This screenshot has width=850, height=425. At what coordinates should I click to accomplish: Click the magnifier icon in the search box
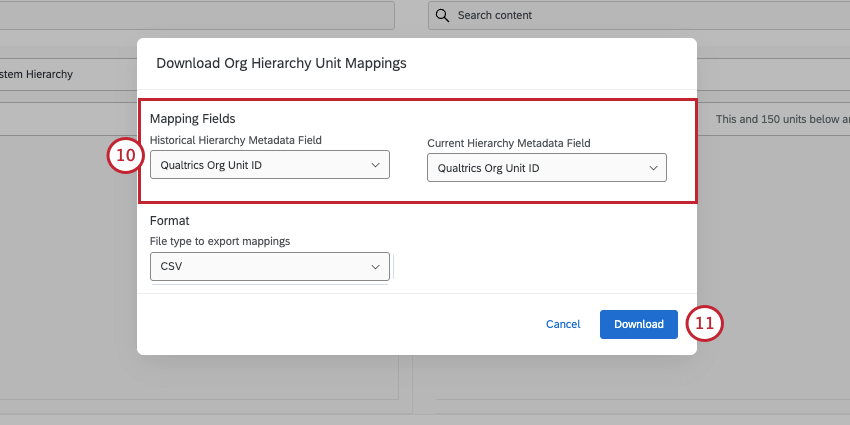[x=443, y=15]
